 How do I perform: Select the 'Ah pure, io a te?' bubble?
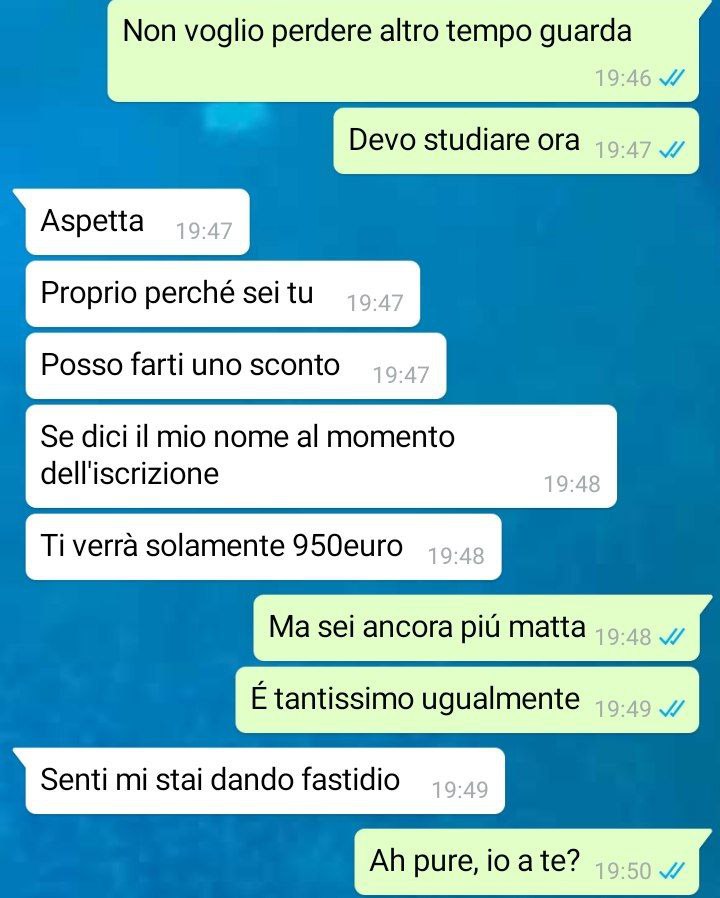tap(527, 862)
